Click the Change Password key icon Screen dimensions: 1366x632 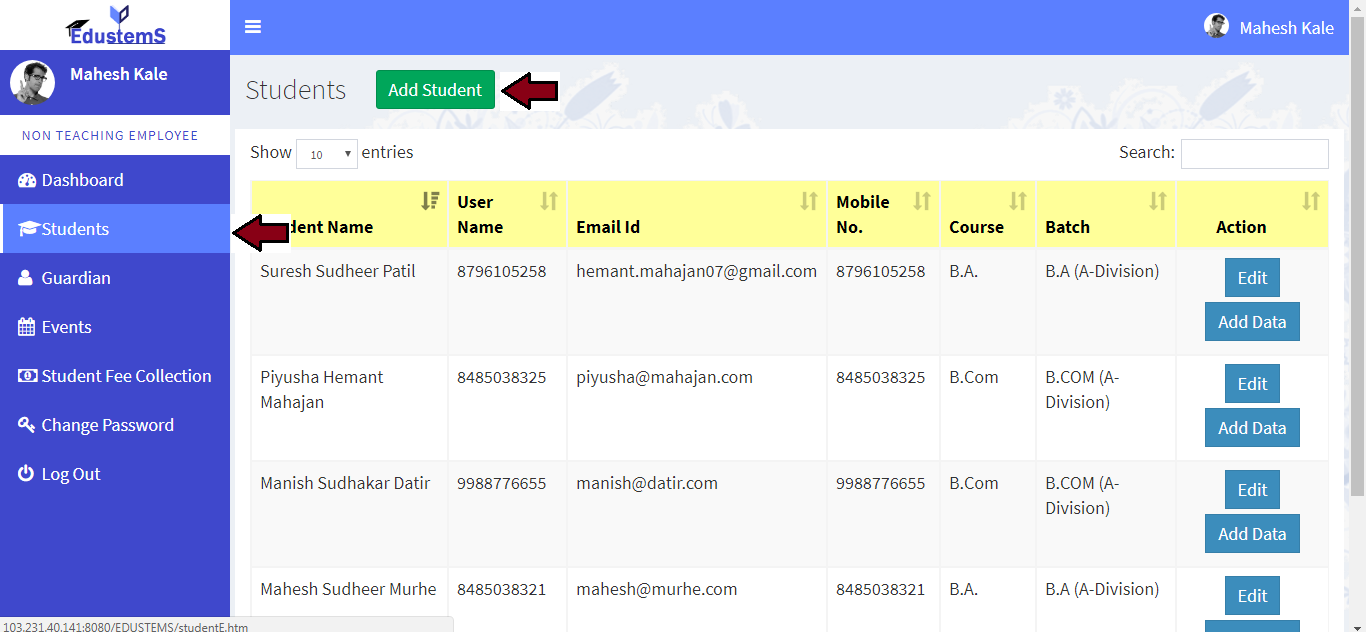tap(27, 425)
